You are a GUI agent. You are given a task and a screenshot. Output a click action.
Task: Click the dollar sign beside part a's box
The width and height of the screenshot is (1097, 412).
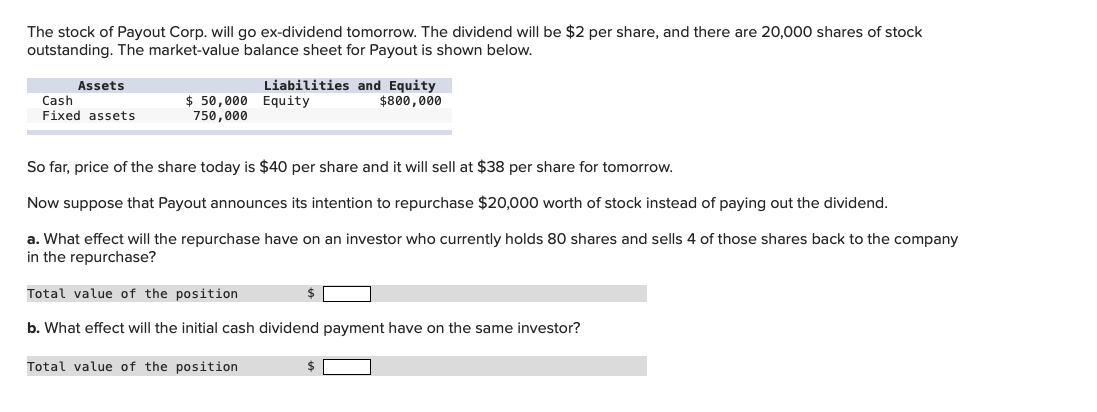coord(311,294)
